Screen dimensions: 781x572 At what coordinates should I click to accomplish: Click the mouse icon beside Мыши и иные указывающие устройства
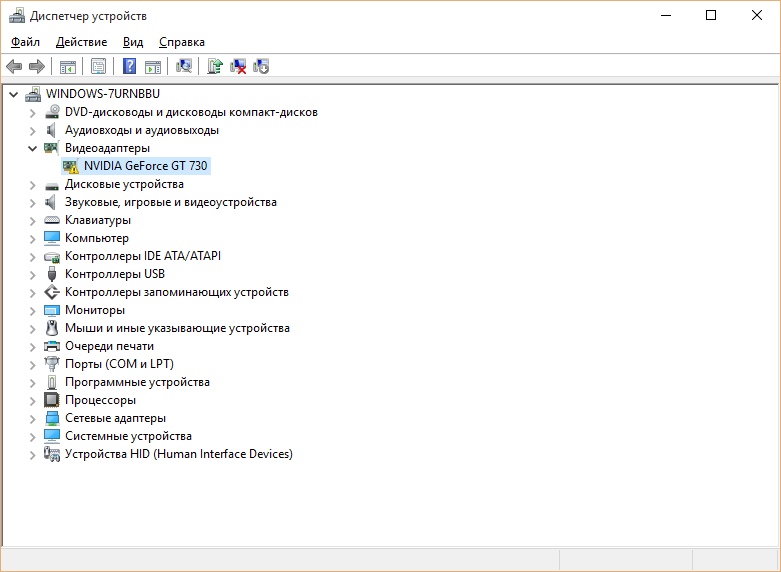(x=52, y=327)
